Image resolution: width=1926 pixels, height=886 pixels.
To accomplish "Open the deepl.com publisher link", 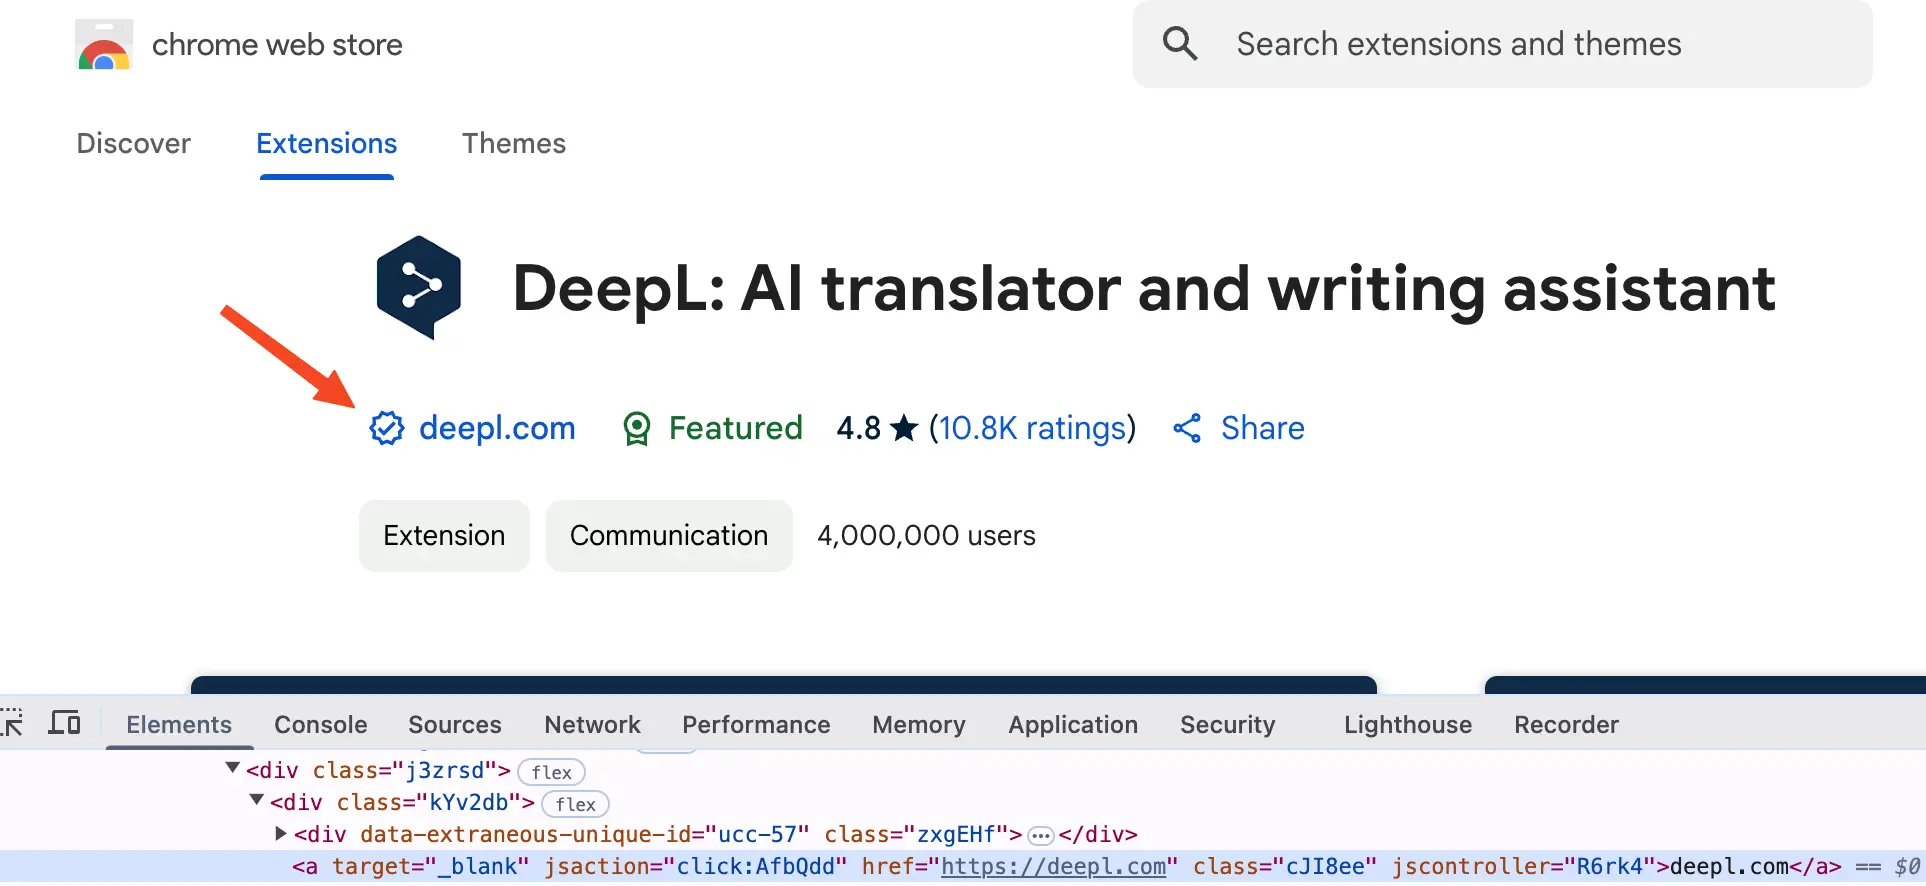I will tap(497, 428).
